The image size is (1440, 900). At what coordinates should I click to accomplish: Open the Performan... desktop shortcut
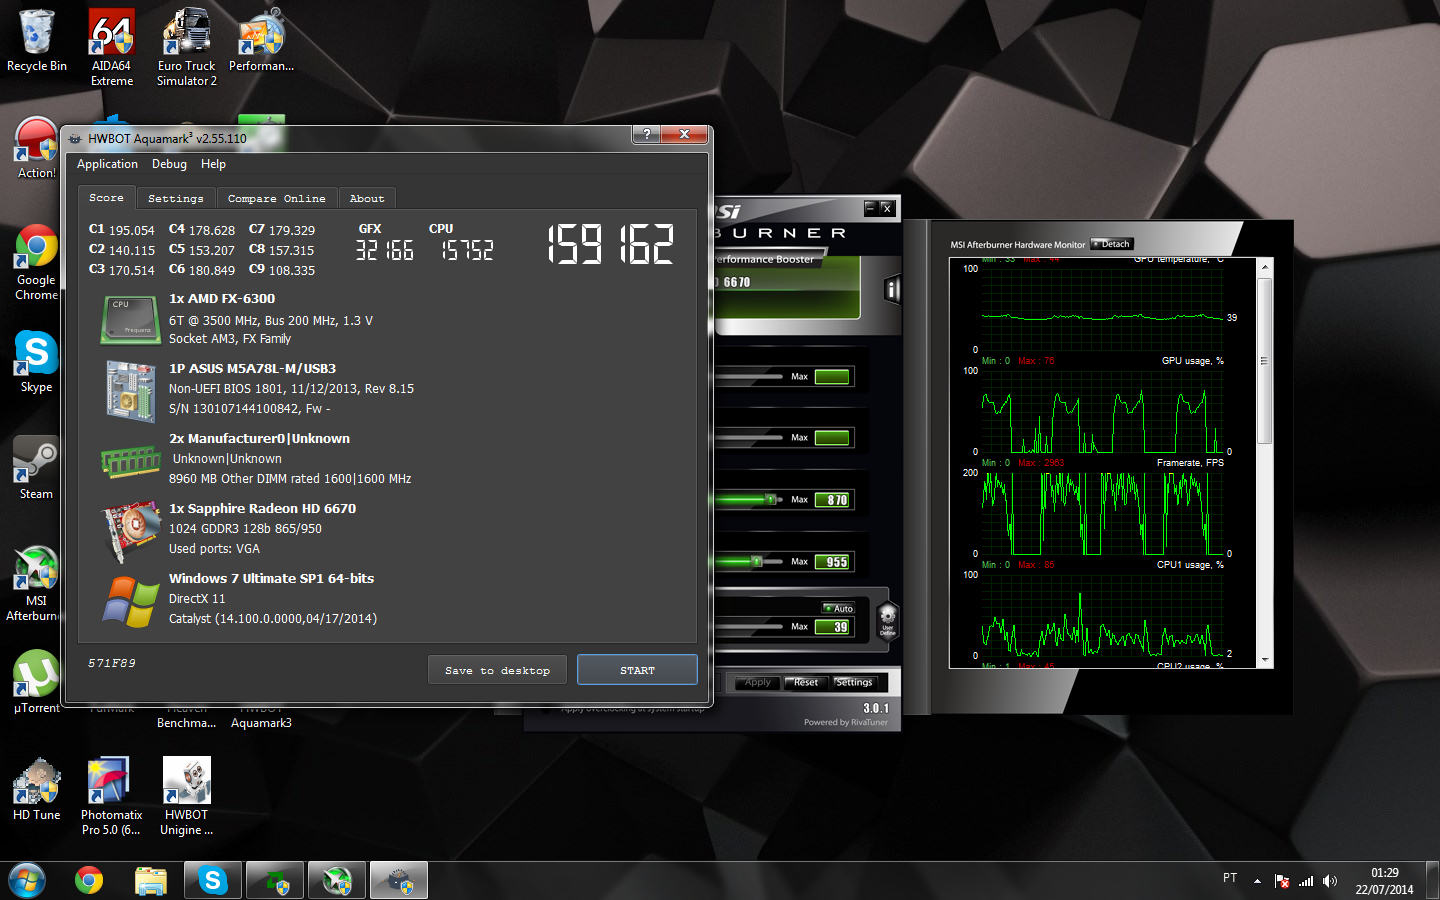tap(261, 40)
